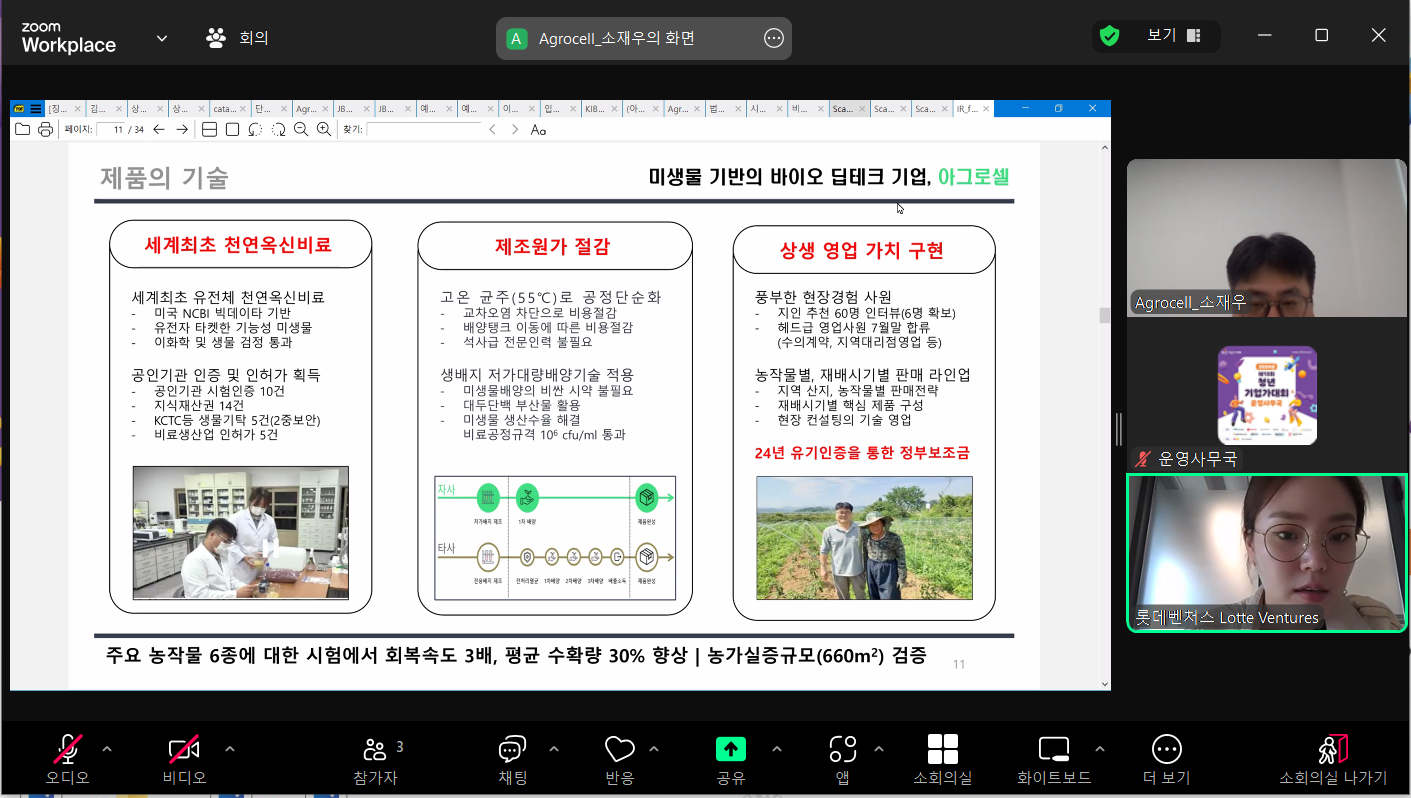1411x798 pixels.
Task: Open the 회의 meetings tab
Action: coord(237,38)
